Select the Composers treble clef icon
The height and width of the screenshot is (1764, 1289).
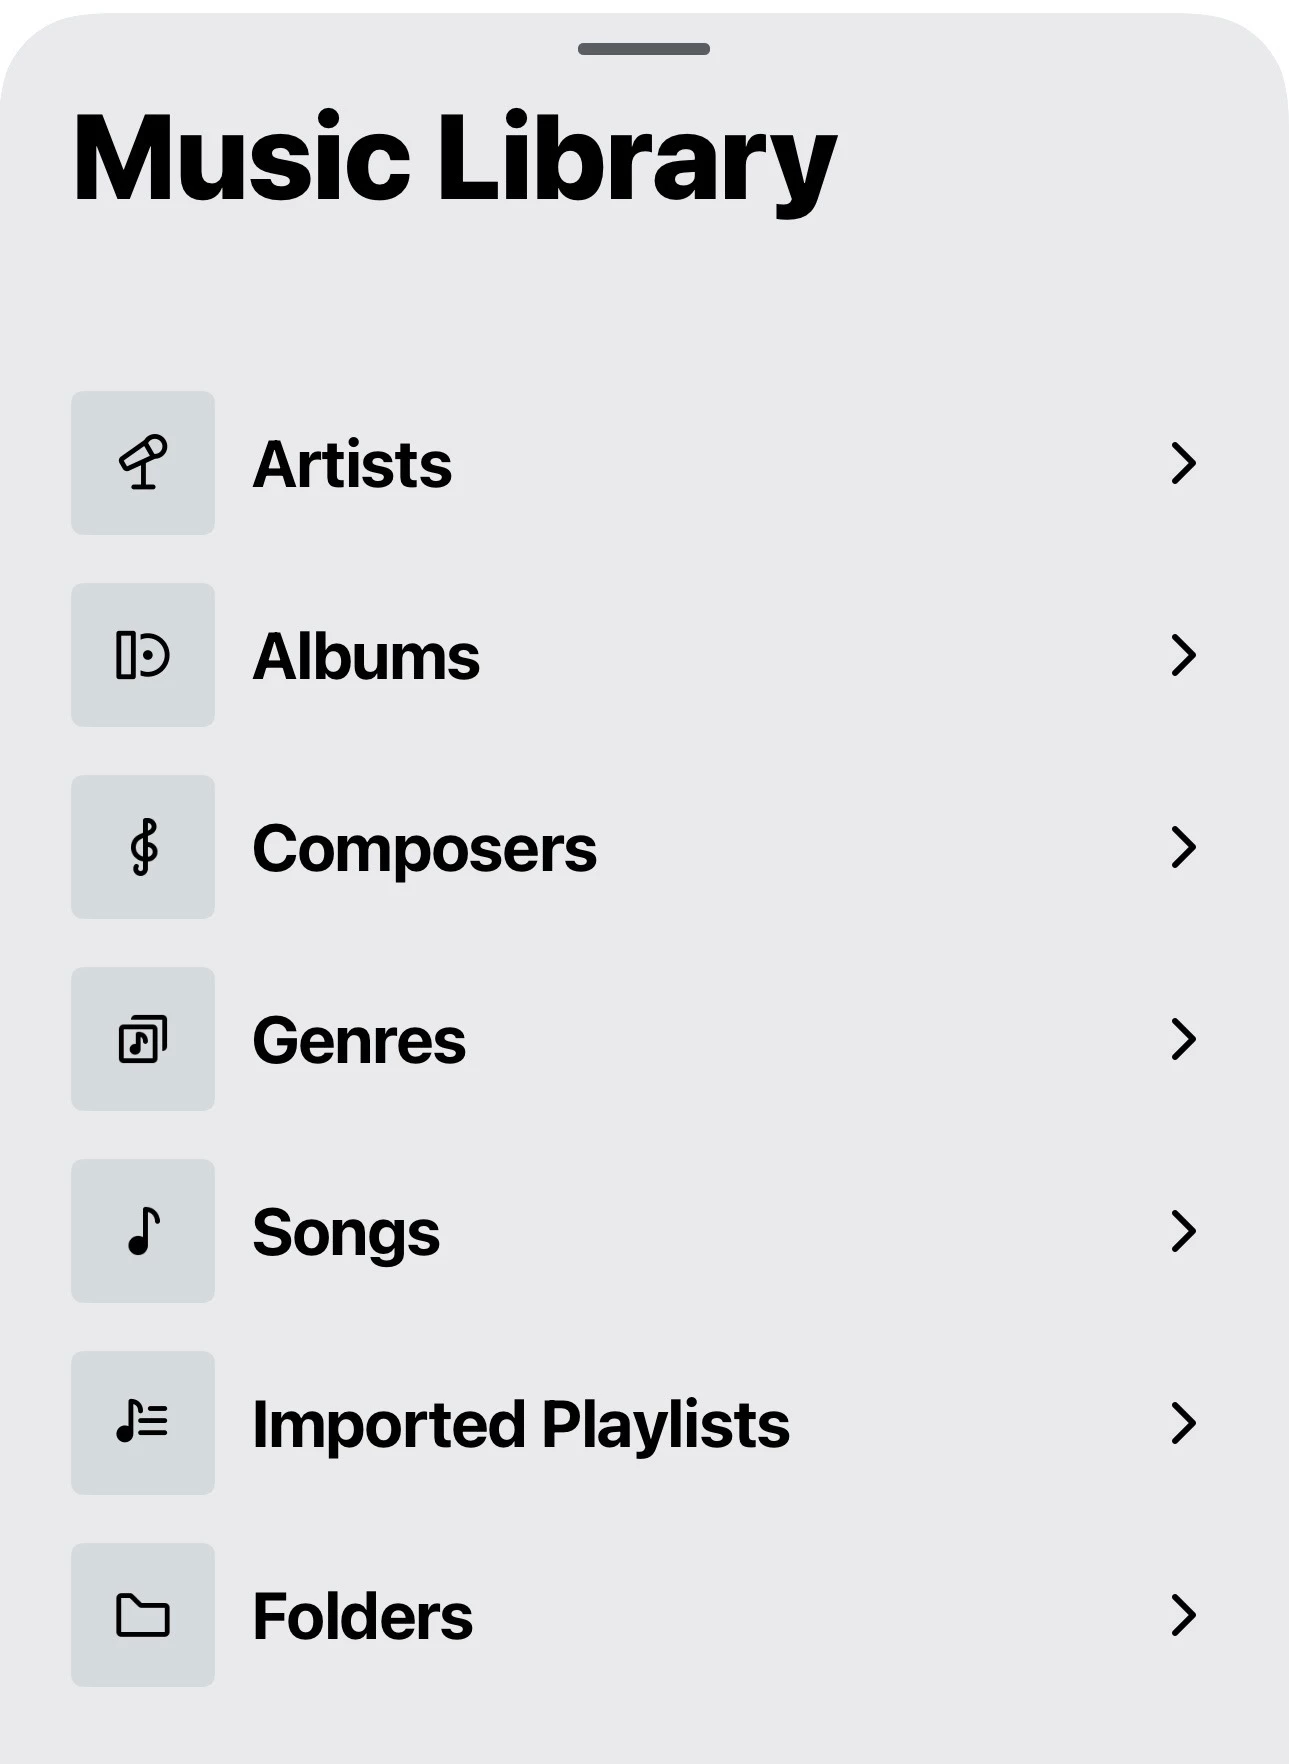click(x=143, y=847)
